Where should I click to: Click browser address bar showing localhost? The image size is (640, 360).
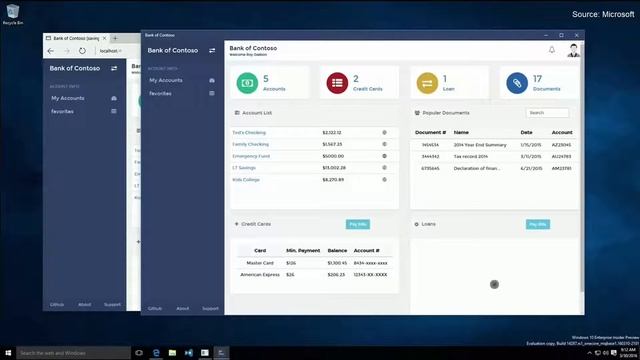111,51
